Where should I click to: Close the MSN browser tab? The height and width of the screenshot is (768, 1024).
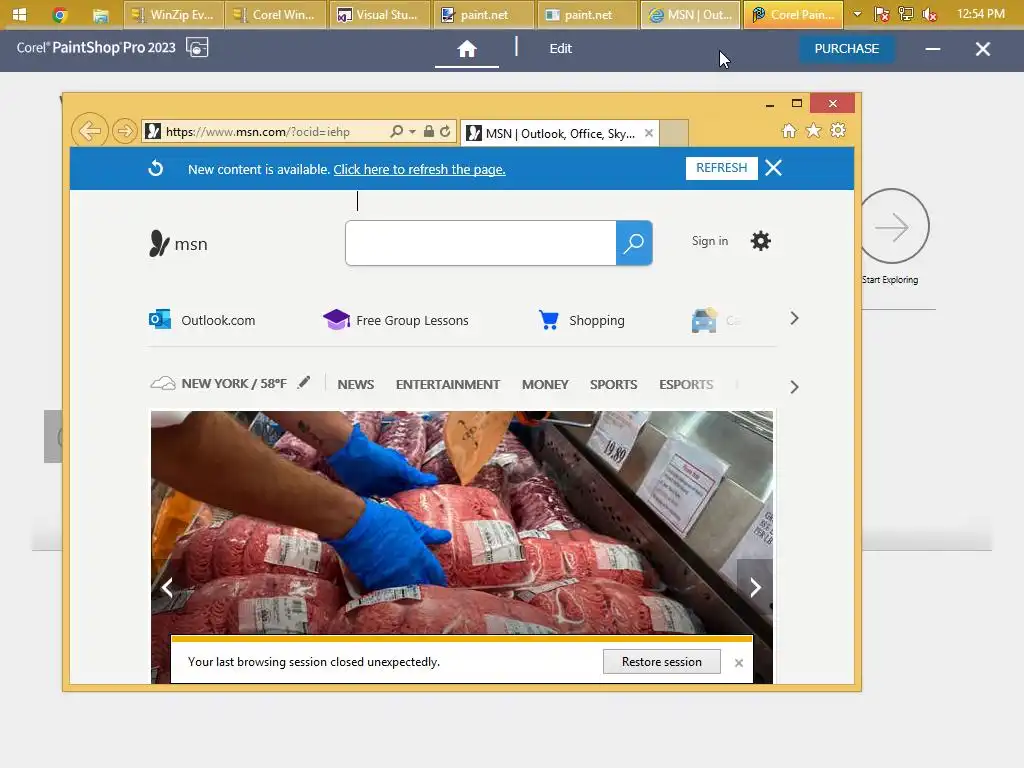point(648,133)
